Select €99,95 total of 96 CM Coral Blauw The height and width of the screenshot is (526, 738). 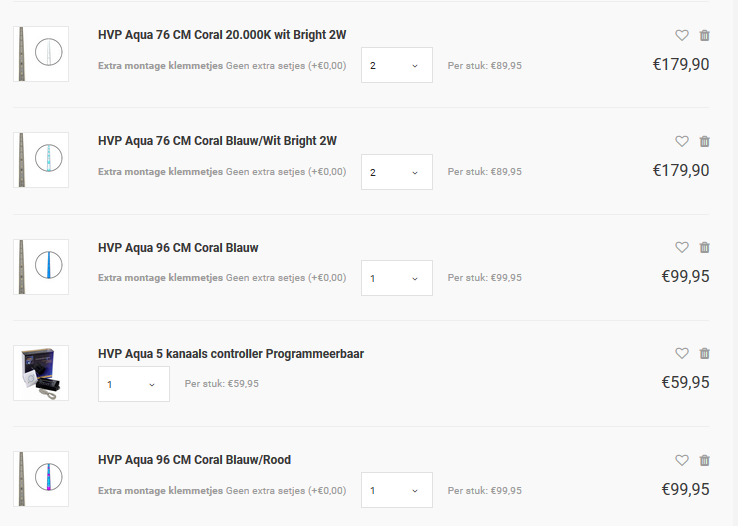[x=685, y=276]
